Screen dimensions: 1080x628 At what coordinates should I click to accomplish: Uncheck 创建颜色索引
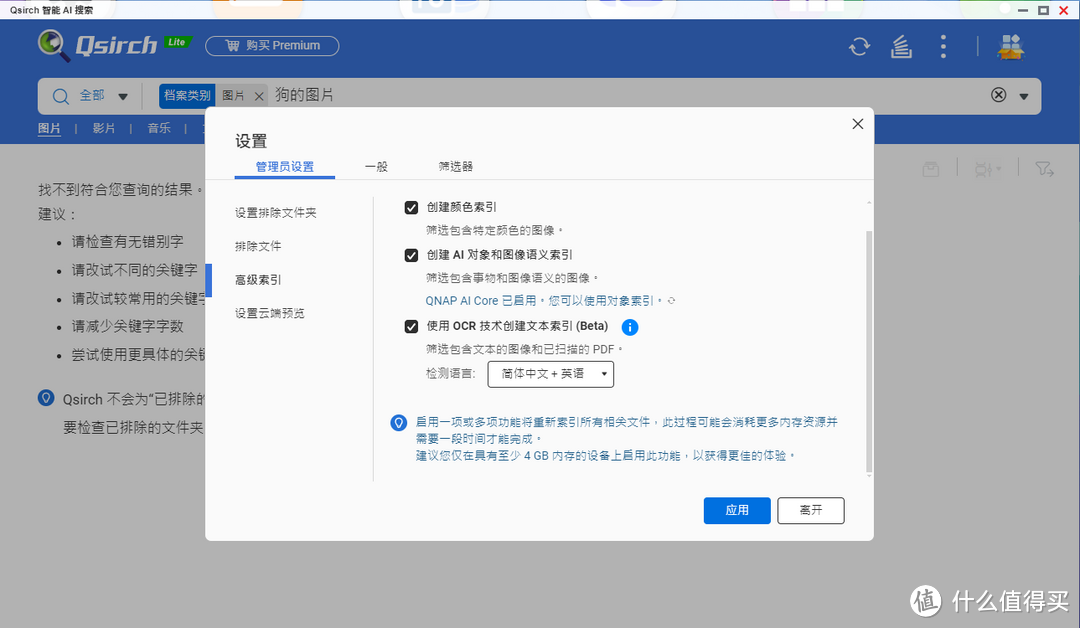[411, 207]
